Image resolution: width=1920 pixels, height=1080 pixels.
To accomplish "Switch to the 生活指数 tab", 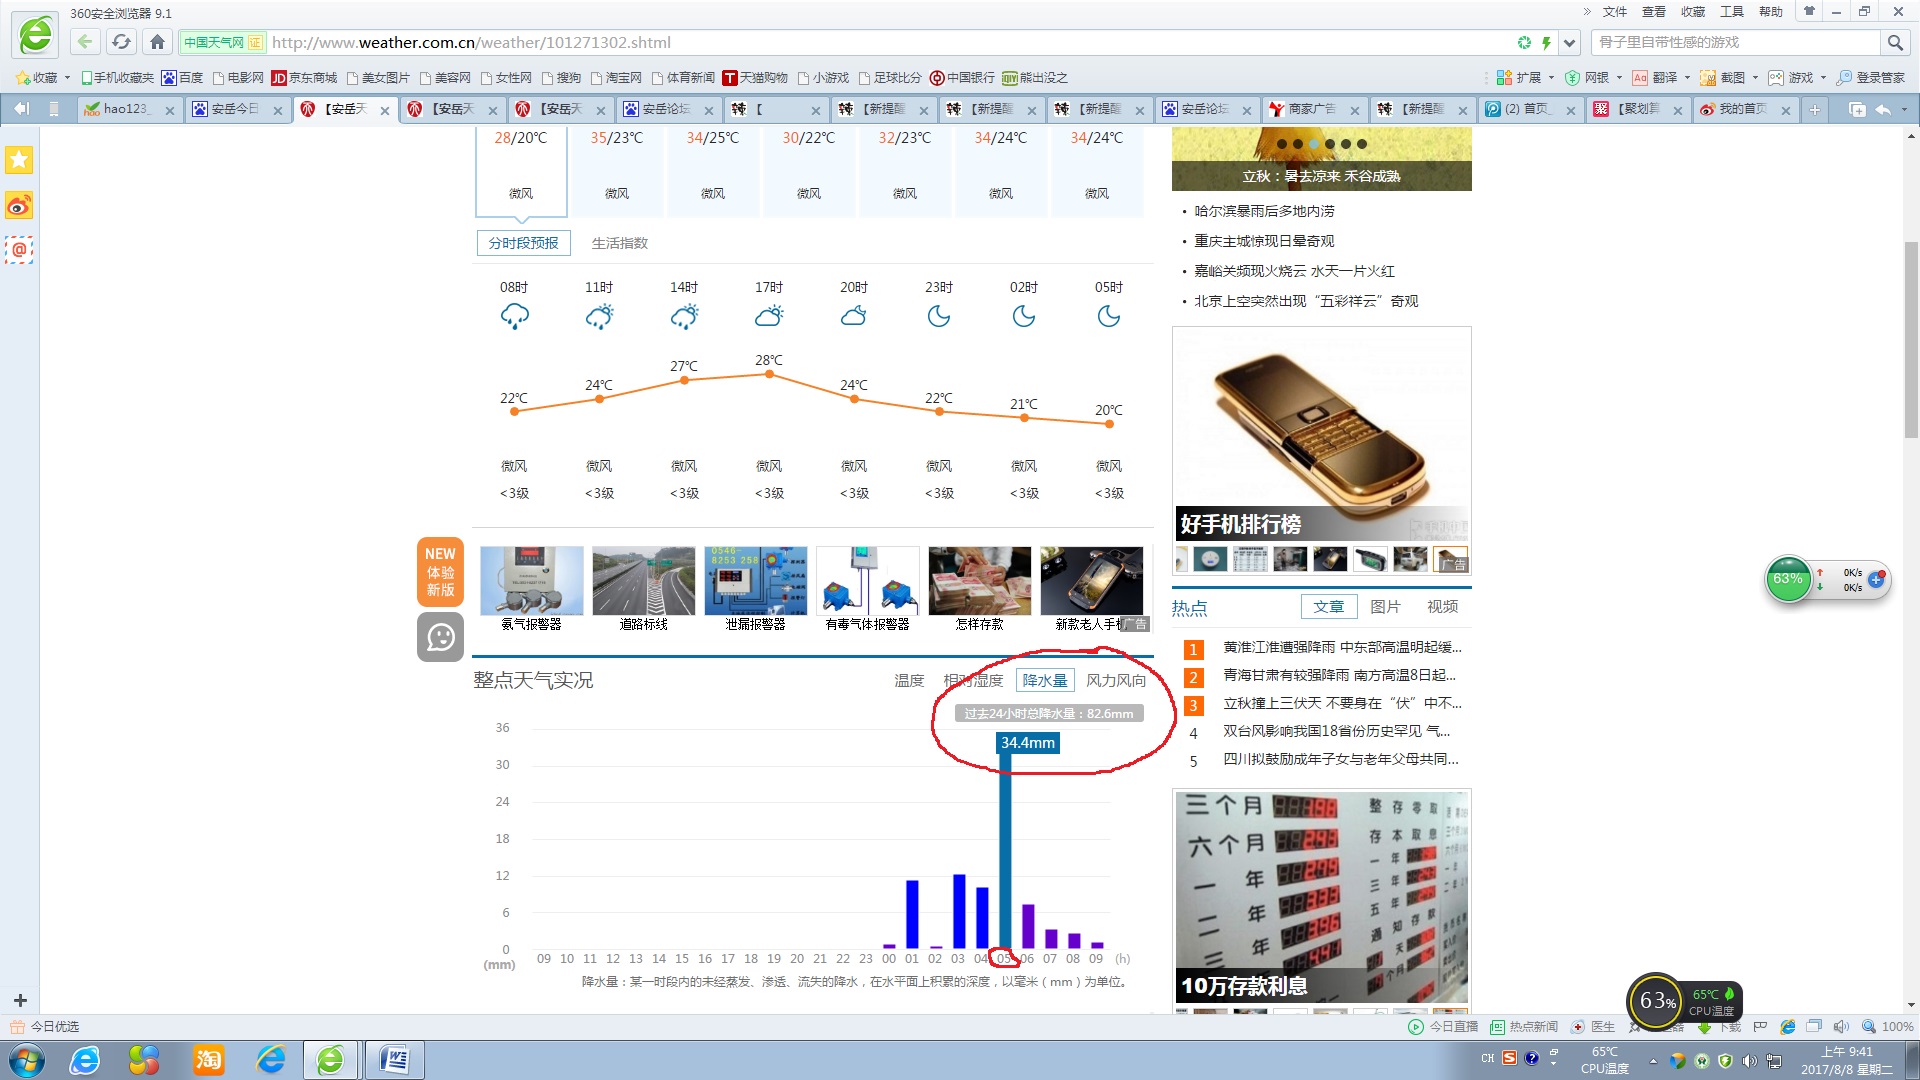I will tap(619, 243).
